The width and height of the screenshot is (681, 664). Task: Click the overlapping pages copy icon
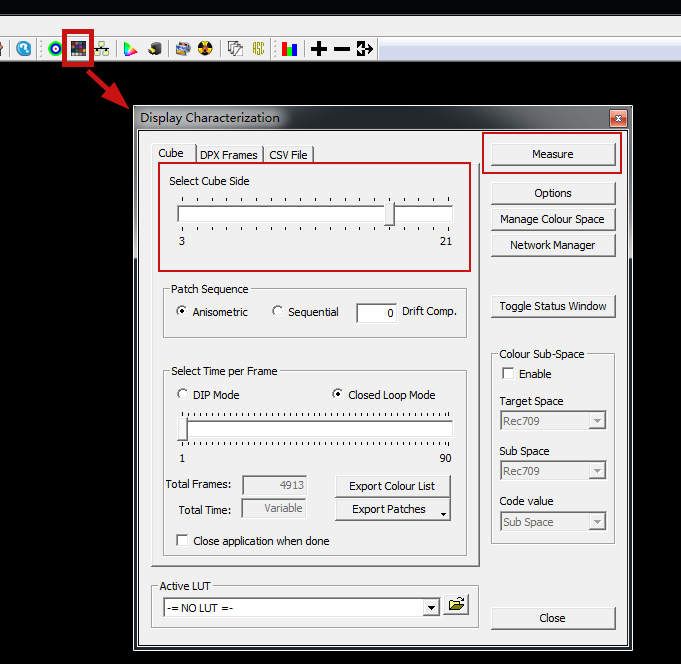[235, 49]
